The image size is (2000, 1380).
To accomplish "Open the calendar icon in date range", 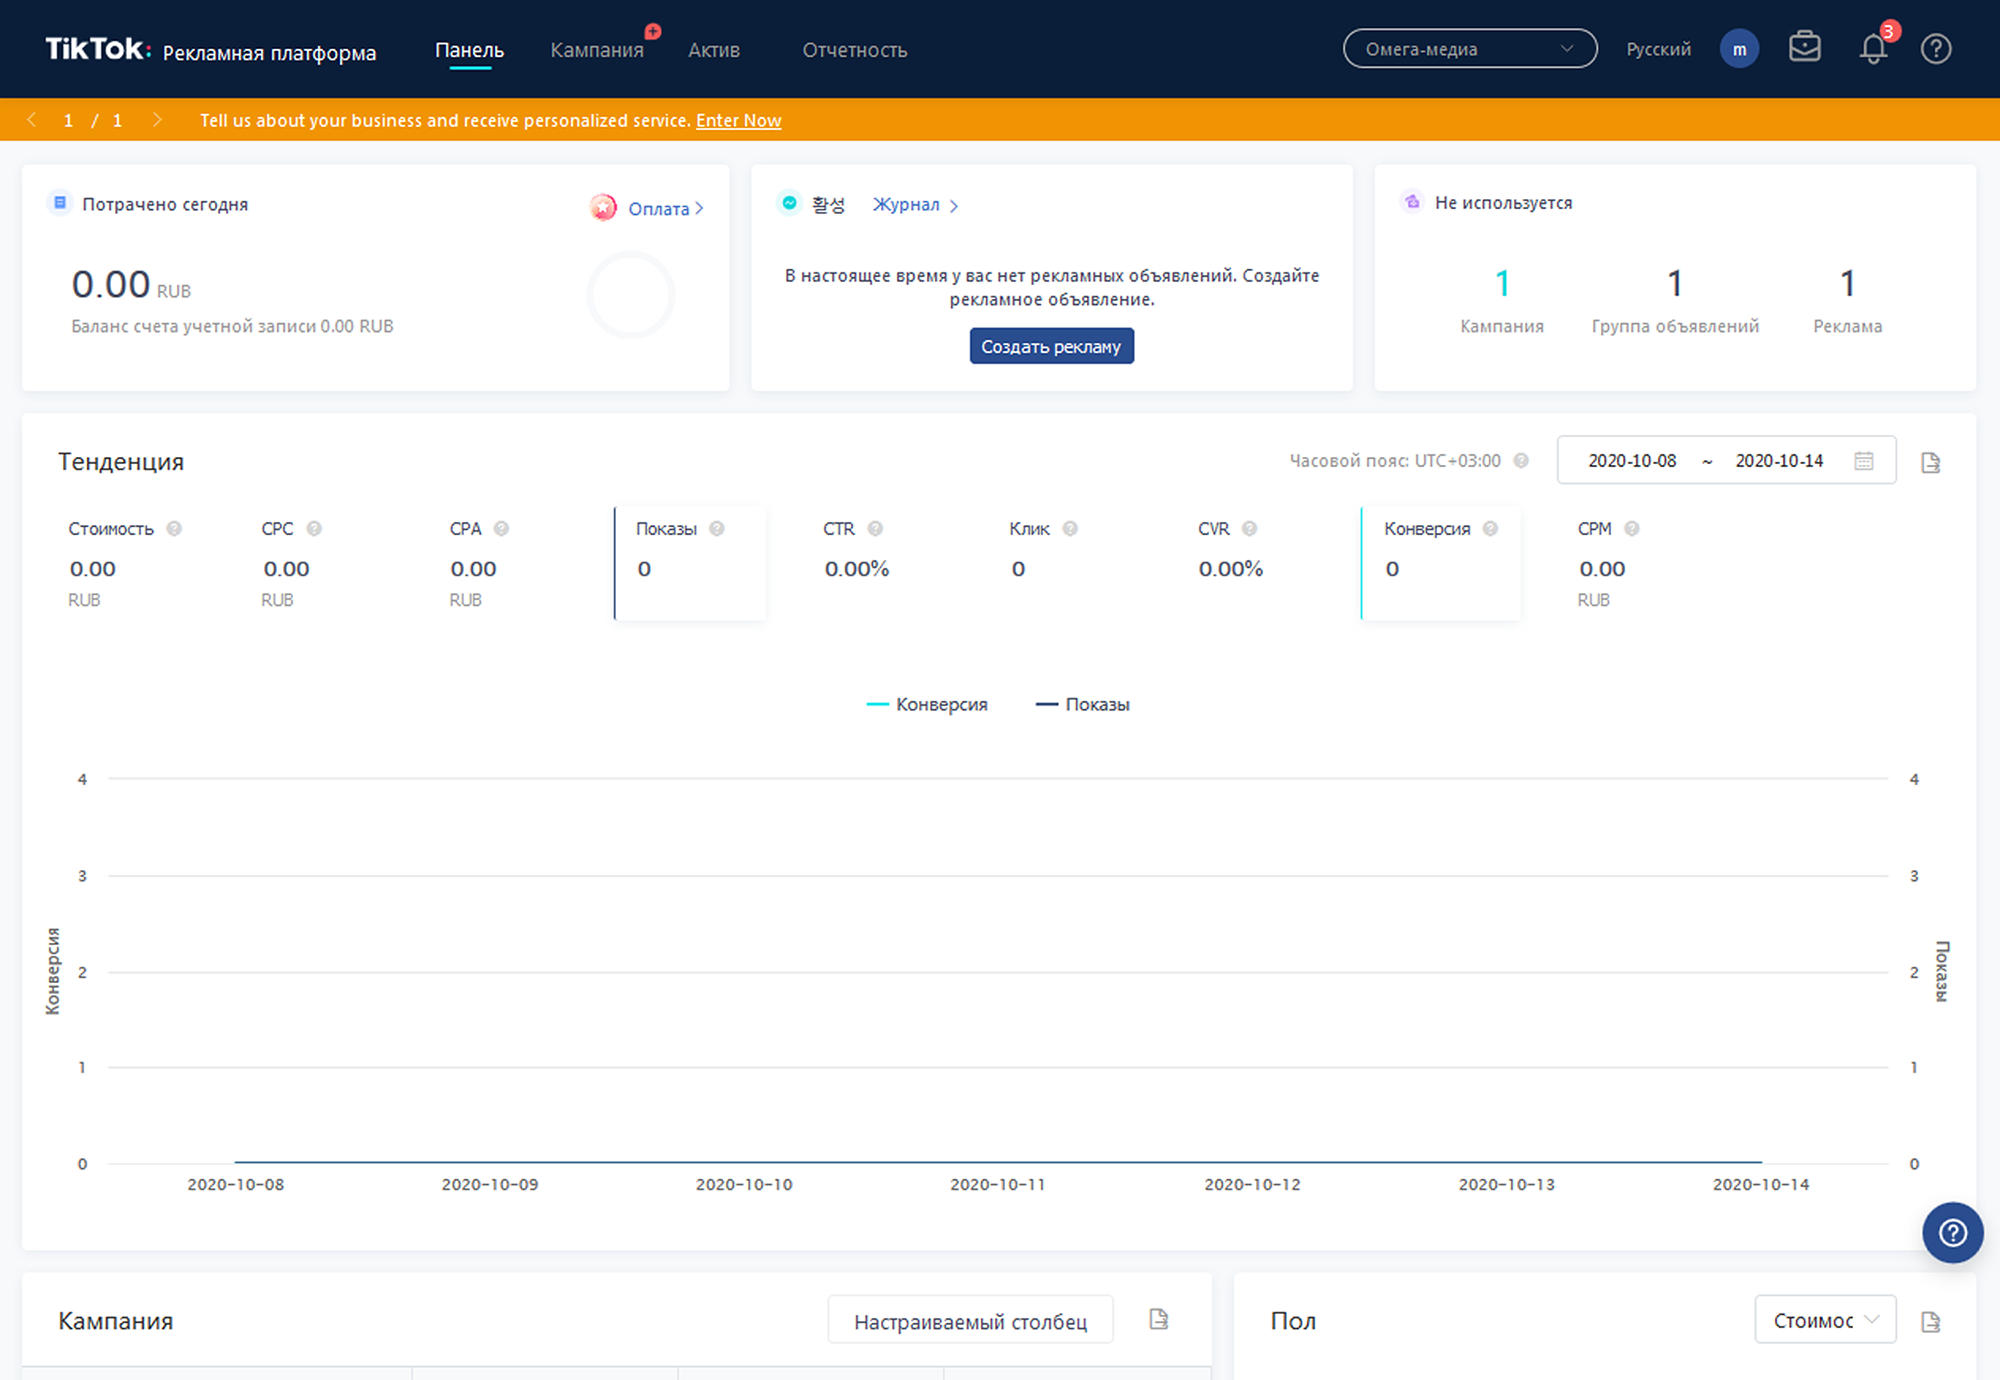I will pos(1863,461).
